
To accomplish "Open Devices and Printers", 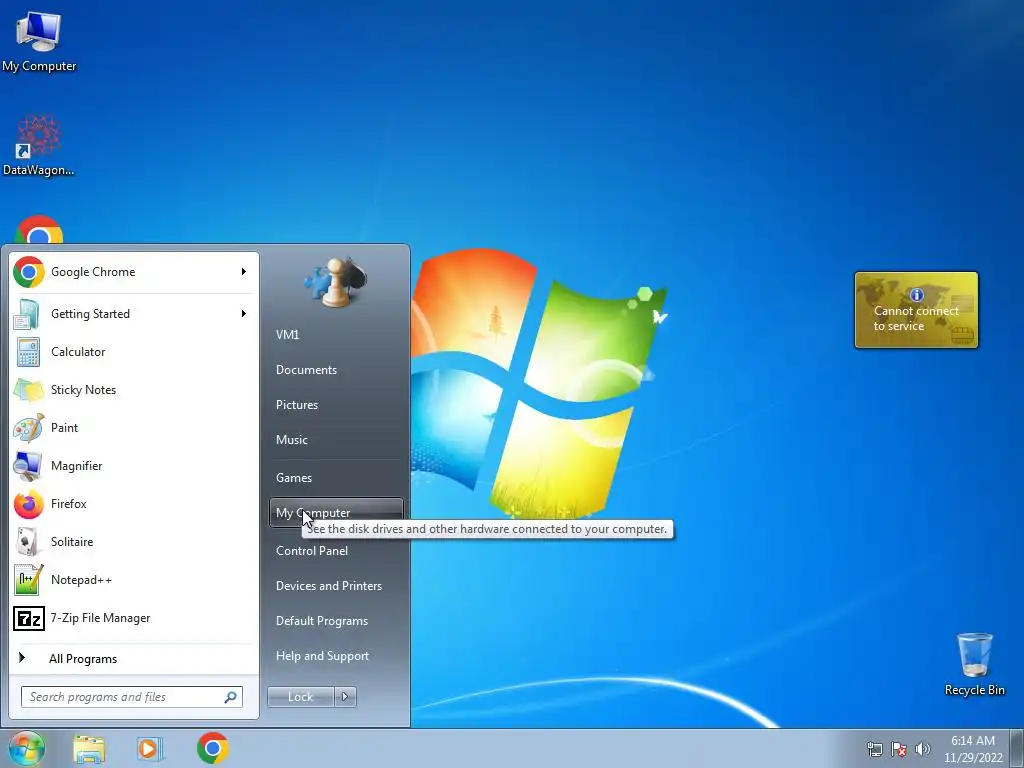I will (x=328, y=586).
